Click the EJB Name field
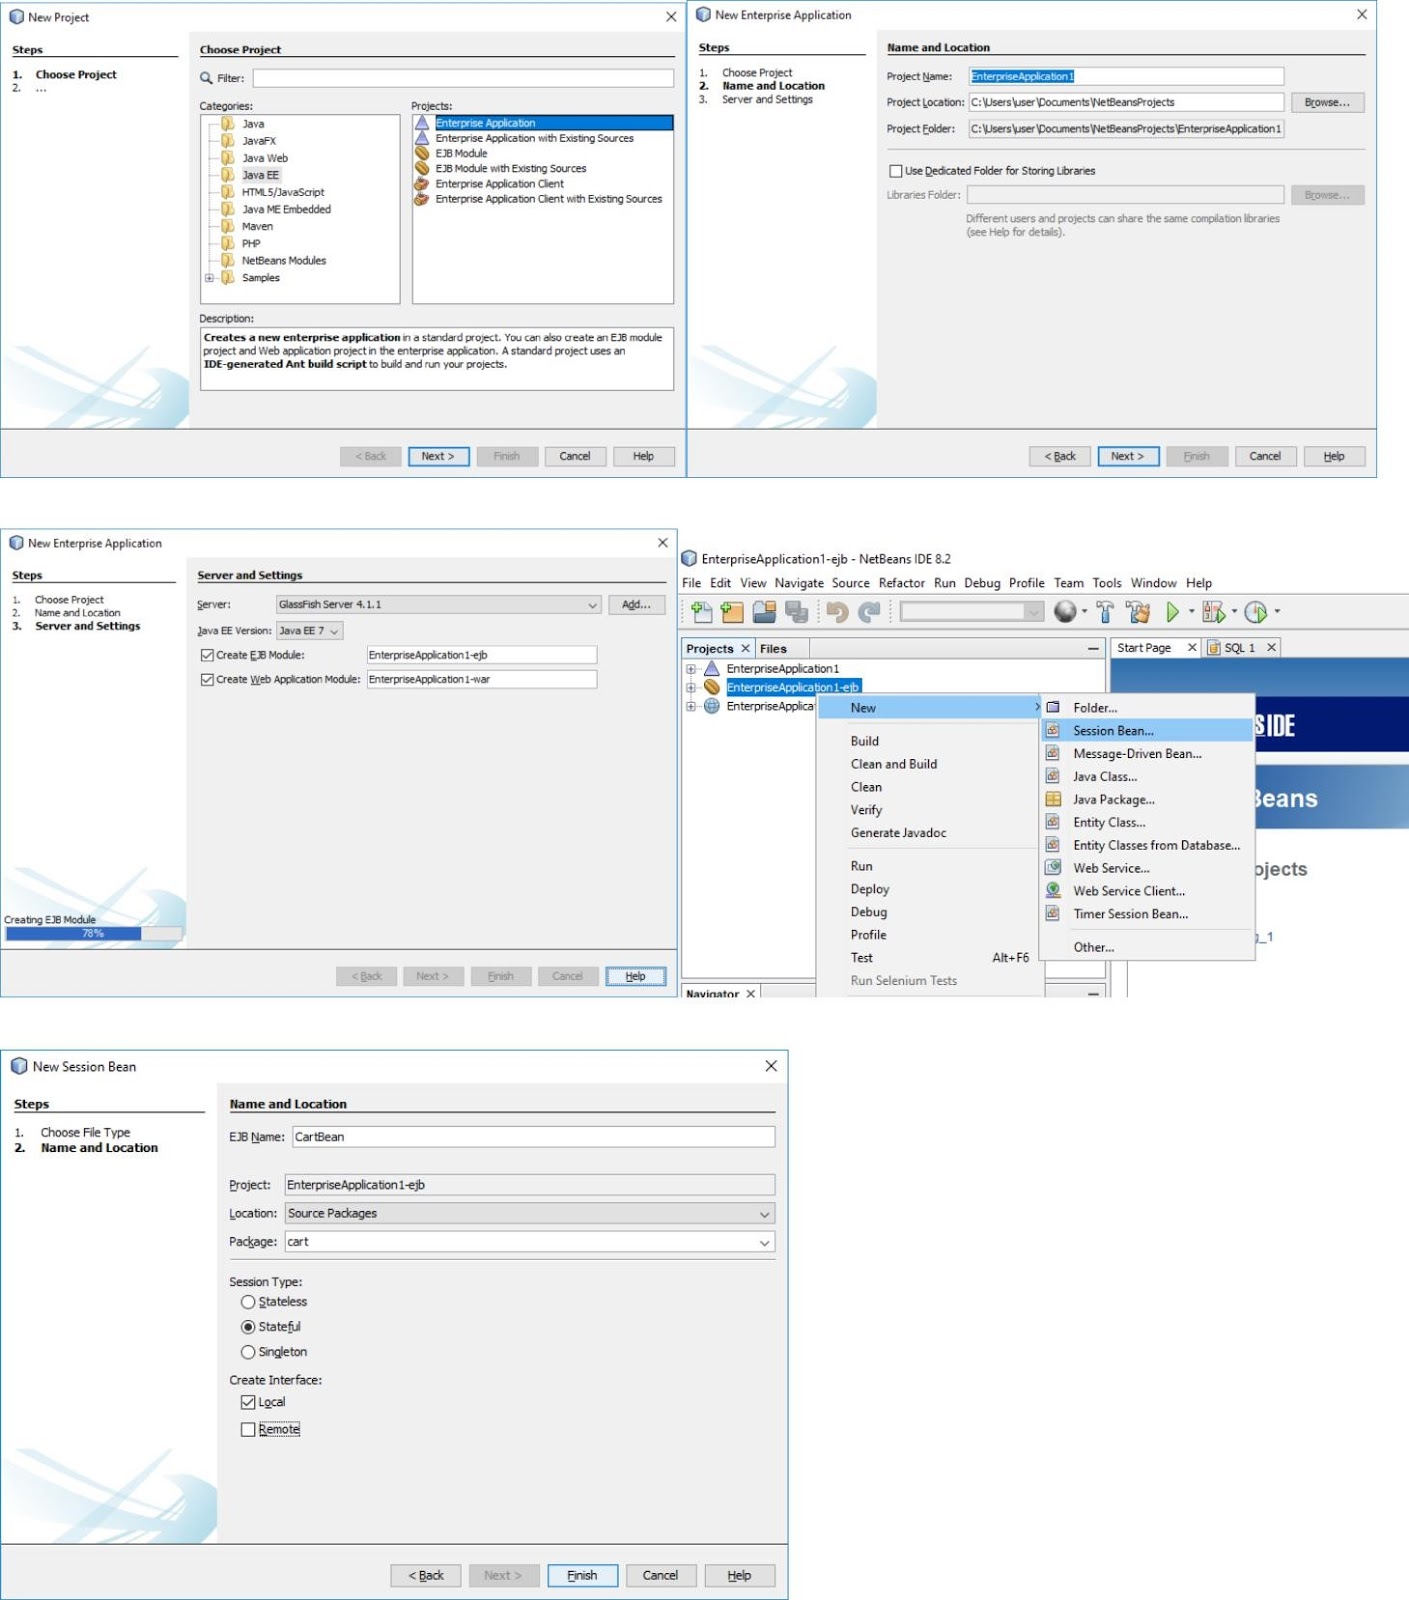The height and width of the screenshot is (1600, 1409). tap(533, 1137)
